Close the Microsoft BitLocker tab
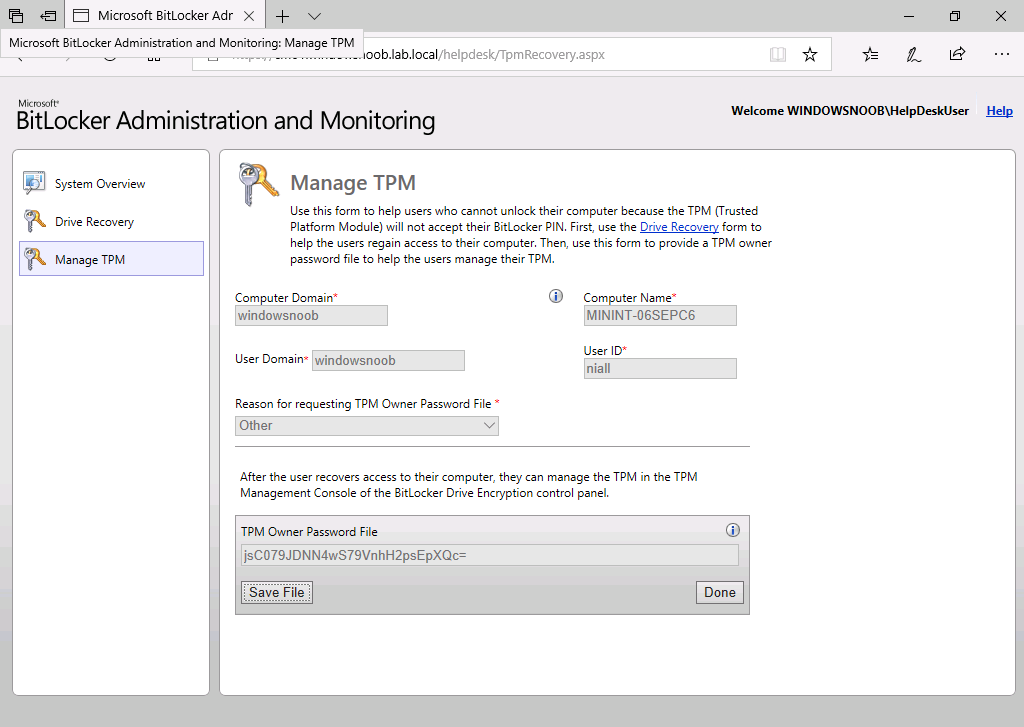Image resolution: width=1024 pixels, height=727 pixels. click(249, 16)
